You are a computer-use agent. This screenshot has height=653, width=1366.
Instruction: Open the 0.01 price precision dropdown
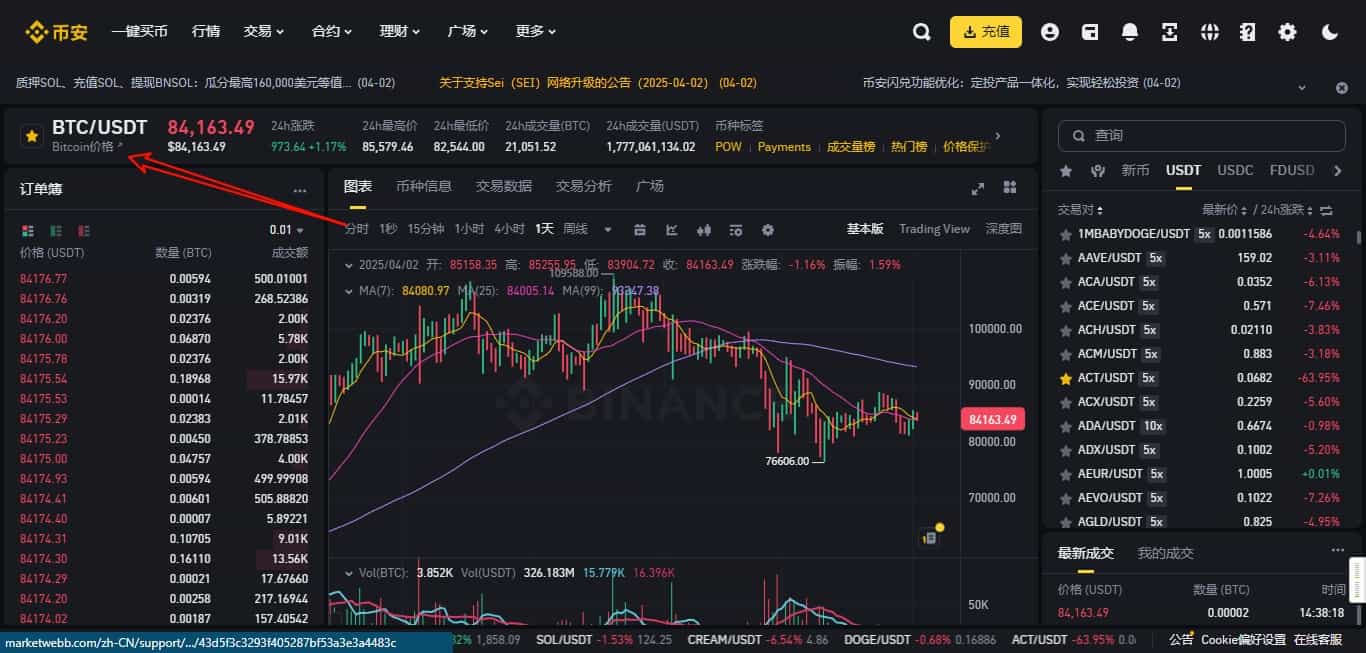[x=289, y=229]
